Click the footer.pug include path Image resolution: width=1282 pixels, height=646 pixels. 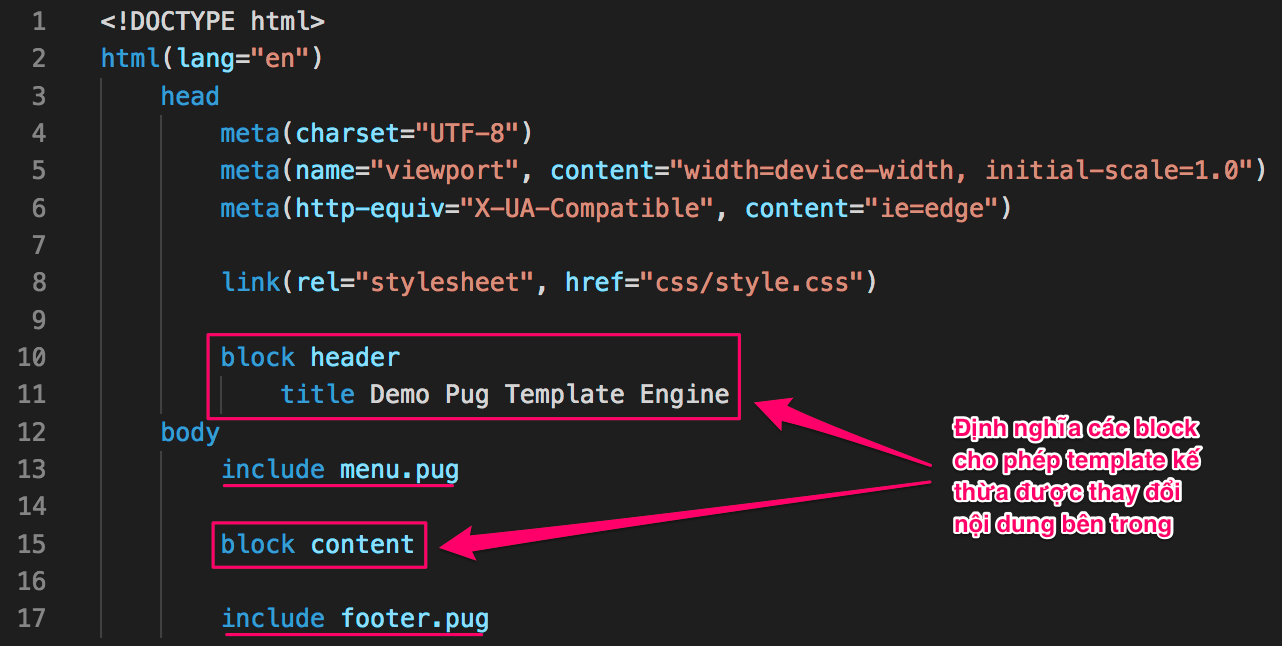(415, 618)
